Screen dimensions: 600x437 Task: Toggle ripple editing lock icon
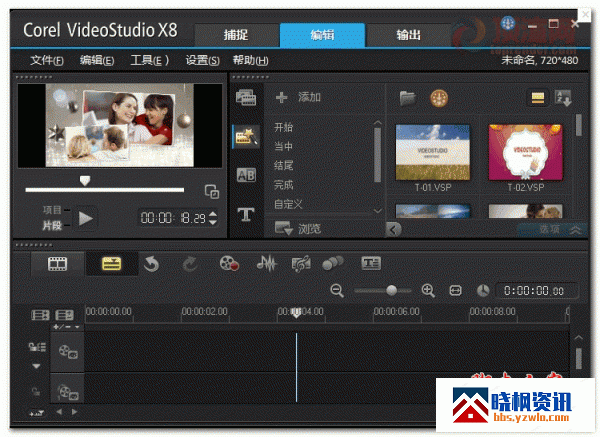pyautogui.click(x=37, y=347)
